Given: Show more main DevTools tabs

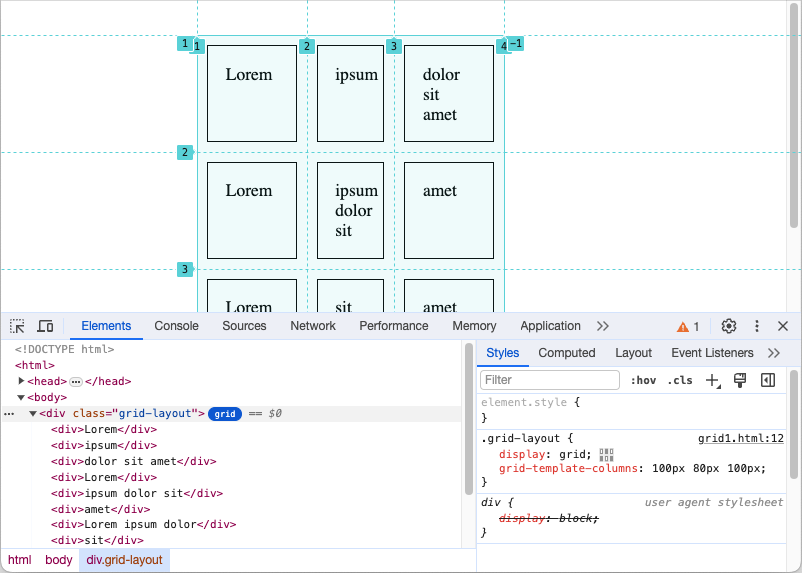Looking at the screenshot, I should [x=603, y=326].
